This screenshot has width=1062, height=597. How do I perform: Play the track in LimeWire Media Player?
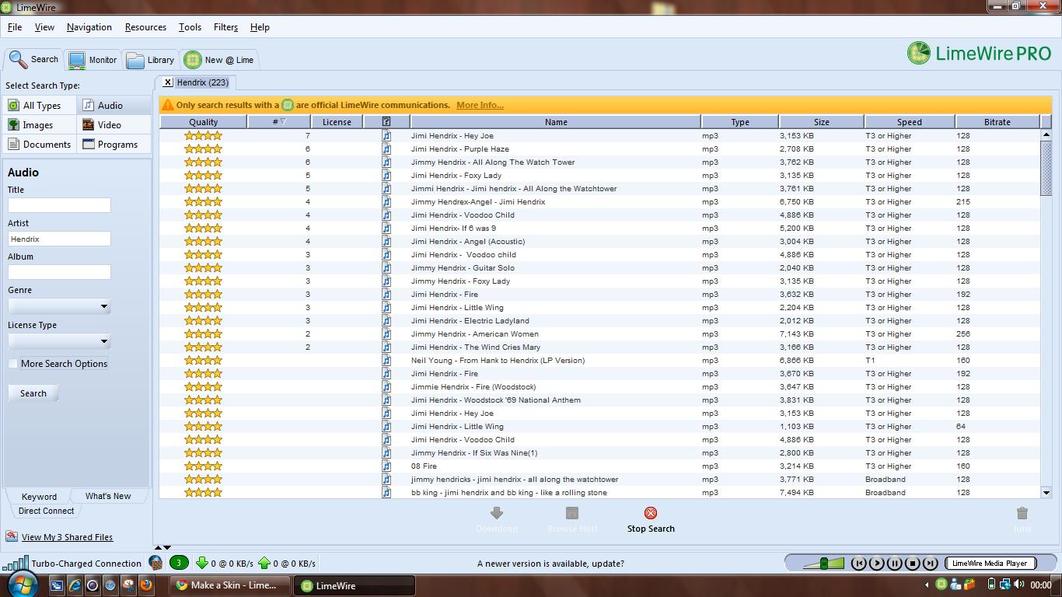(876, 563)
